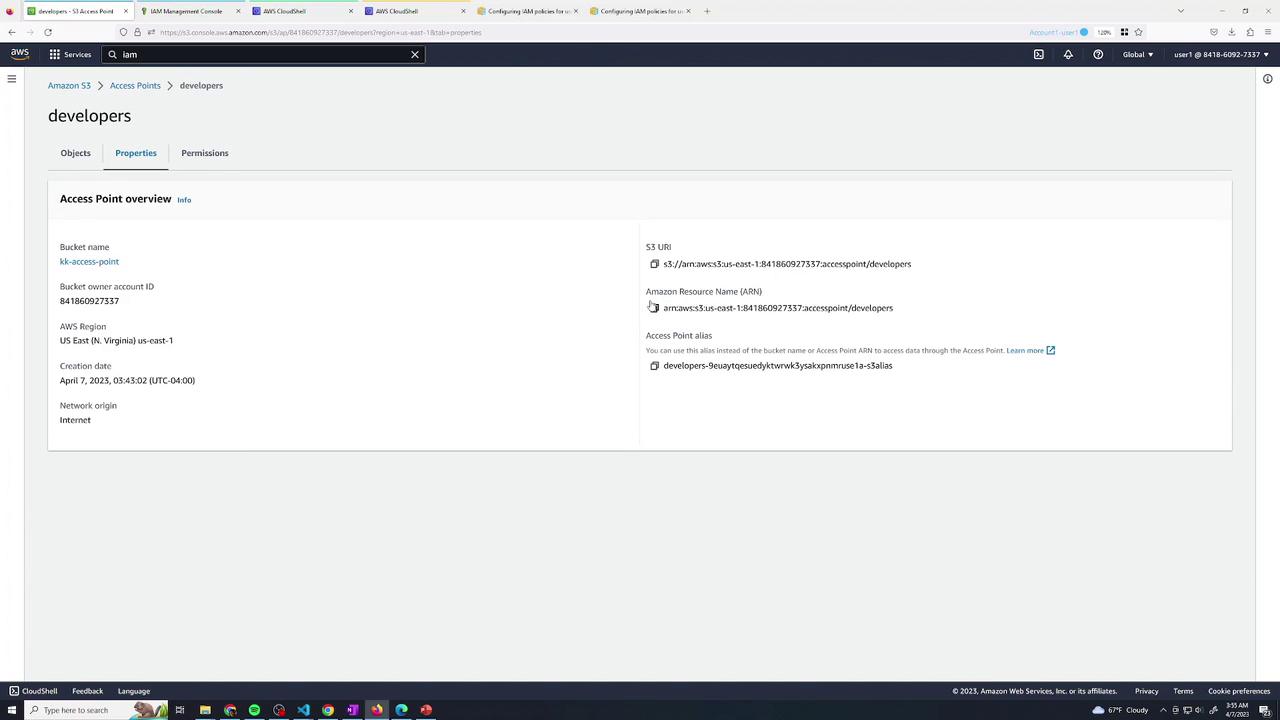Open OneNote from the taskbar

tap(352, 710)
